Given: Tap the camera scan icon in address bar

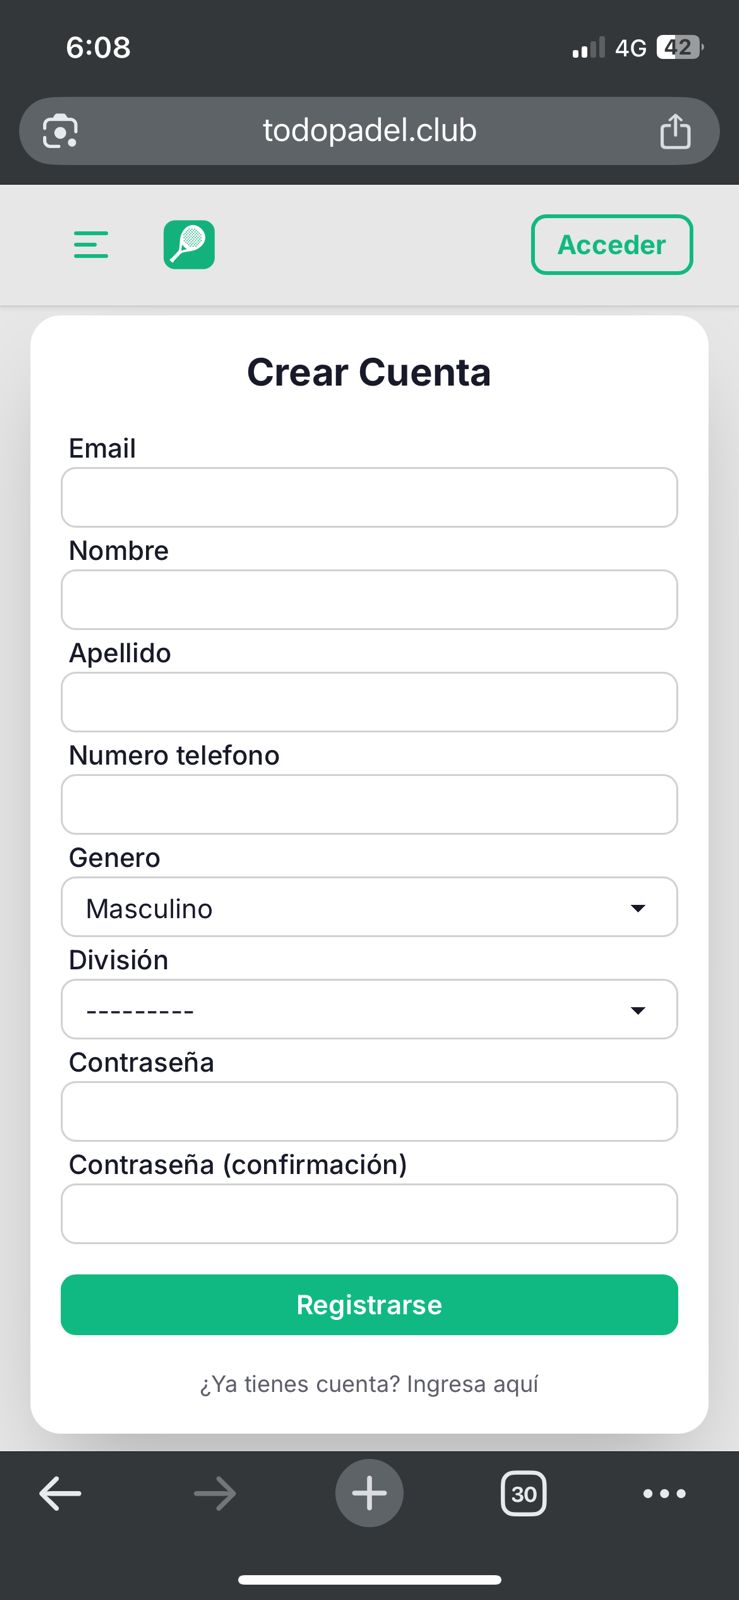Looking at the screenshot, I should tap(60, 131).
